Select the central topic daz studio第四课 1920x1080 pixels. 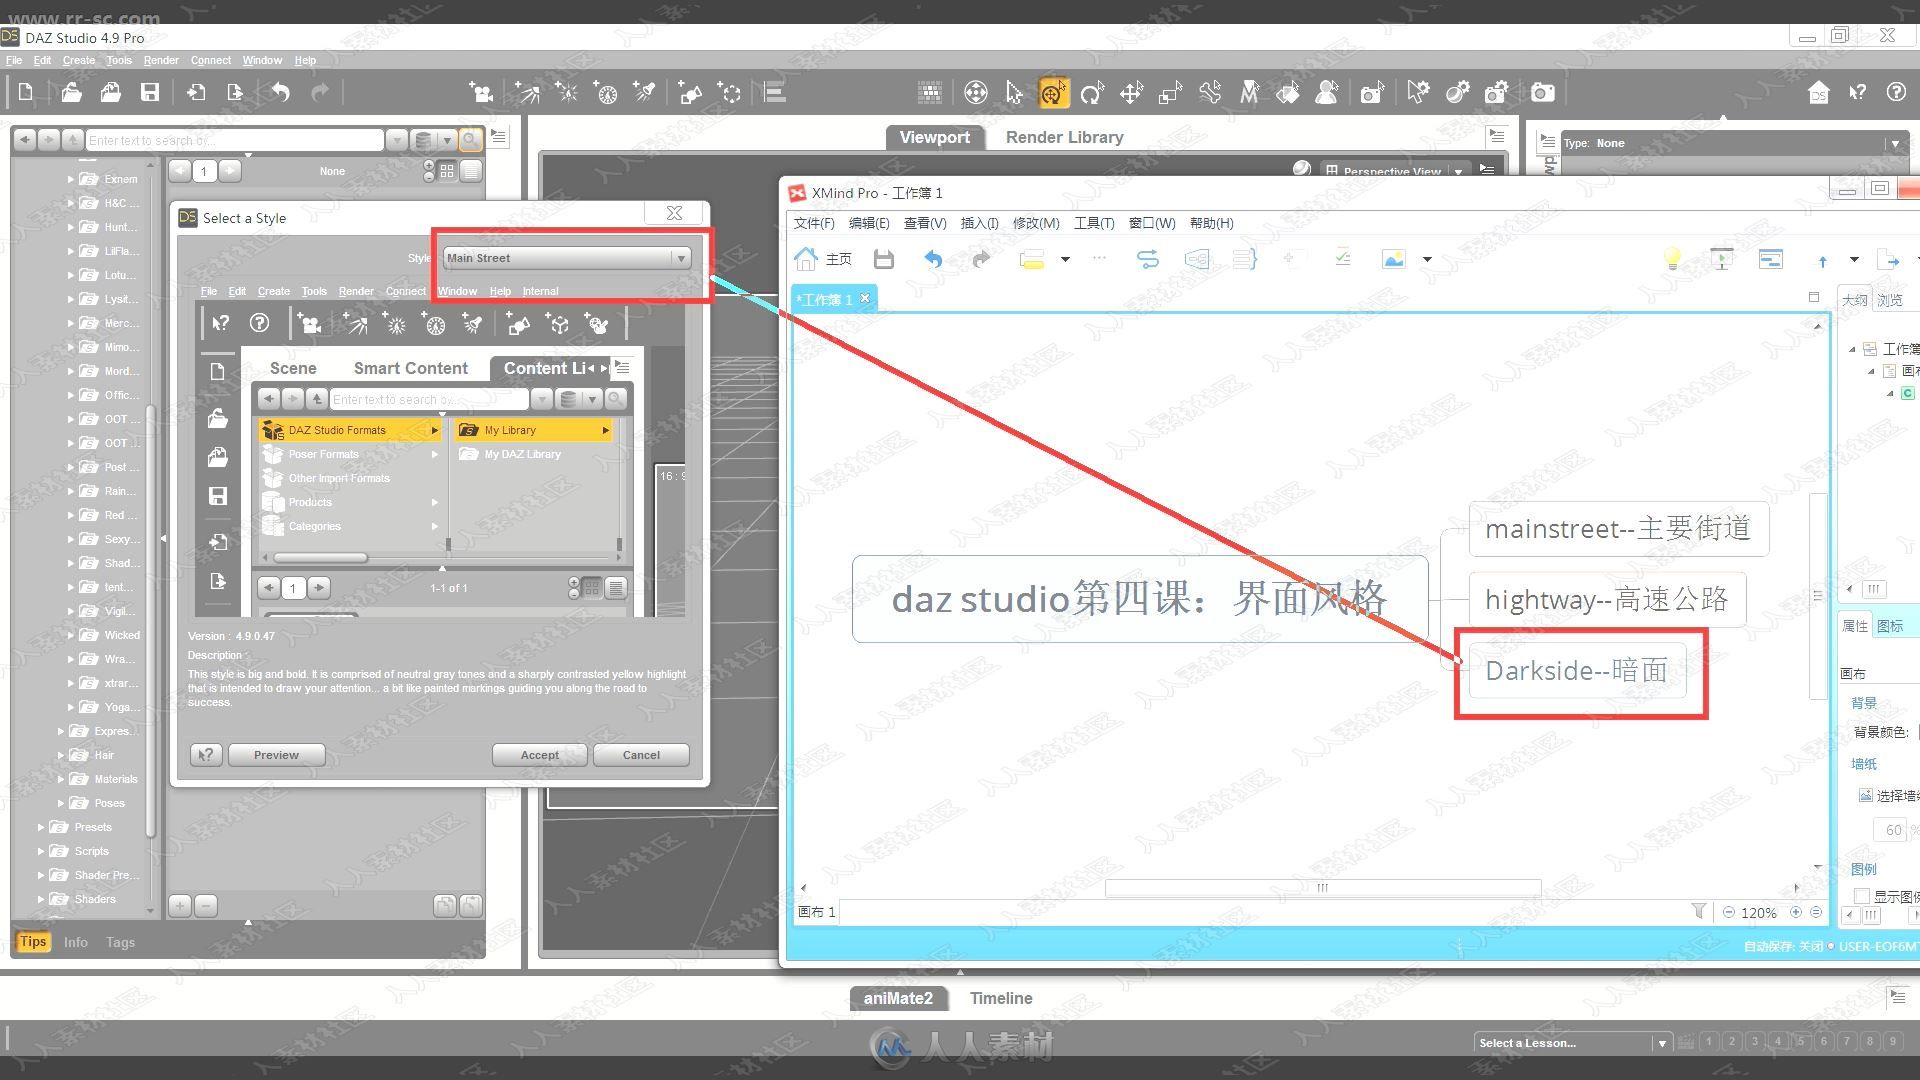pyautogui.click(x=1140, y=599)
